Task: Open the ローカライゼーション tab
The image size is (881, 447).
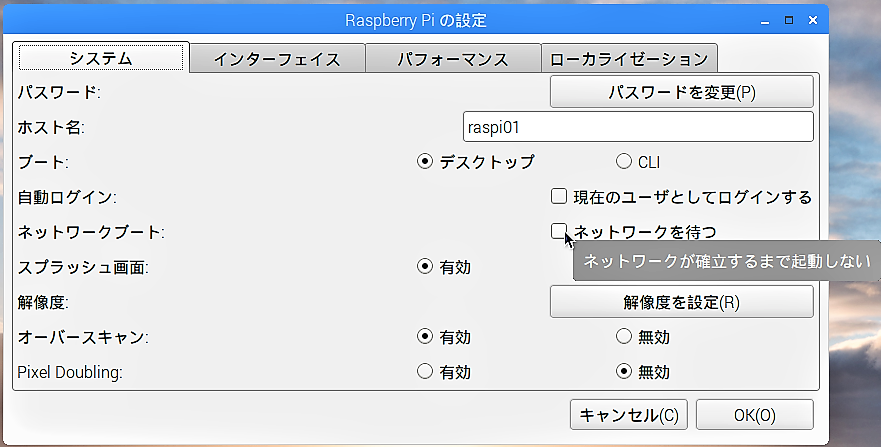Action: click(x=629, y=59)
